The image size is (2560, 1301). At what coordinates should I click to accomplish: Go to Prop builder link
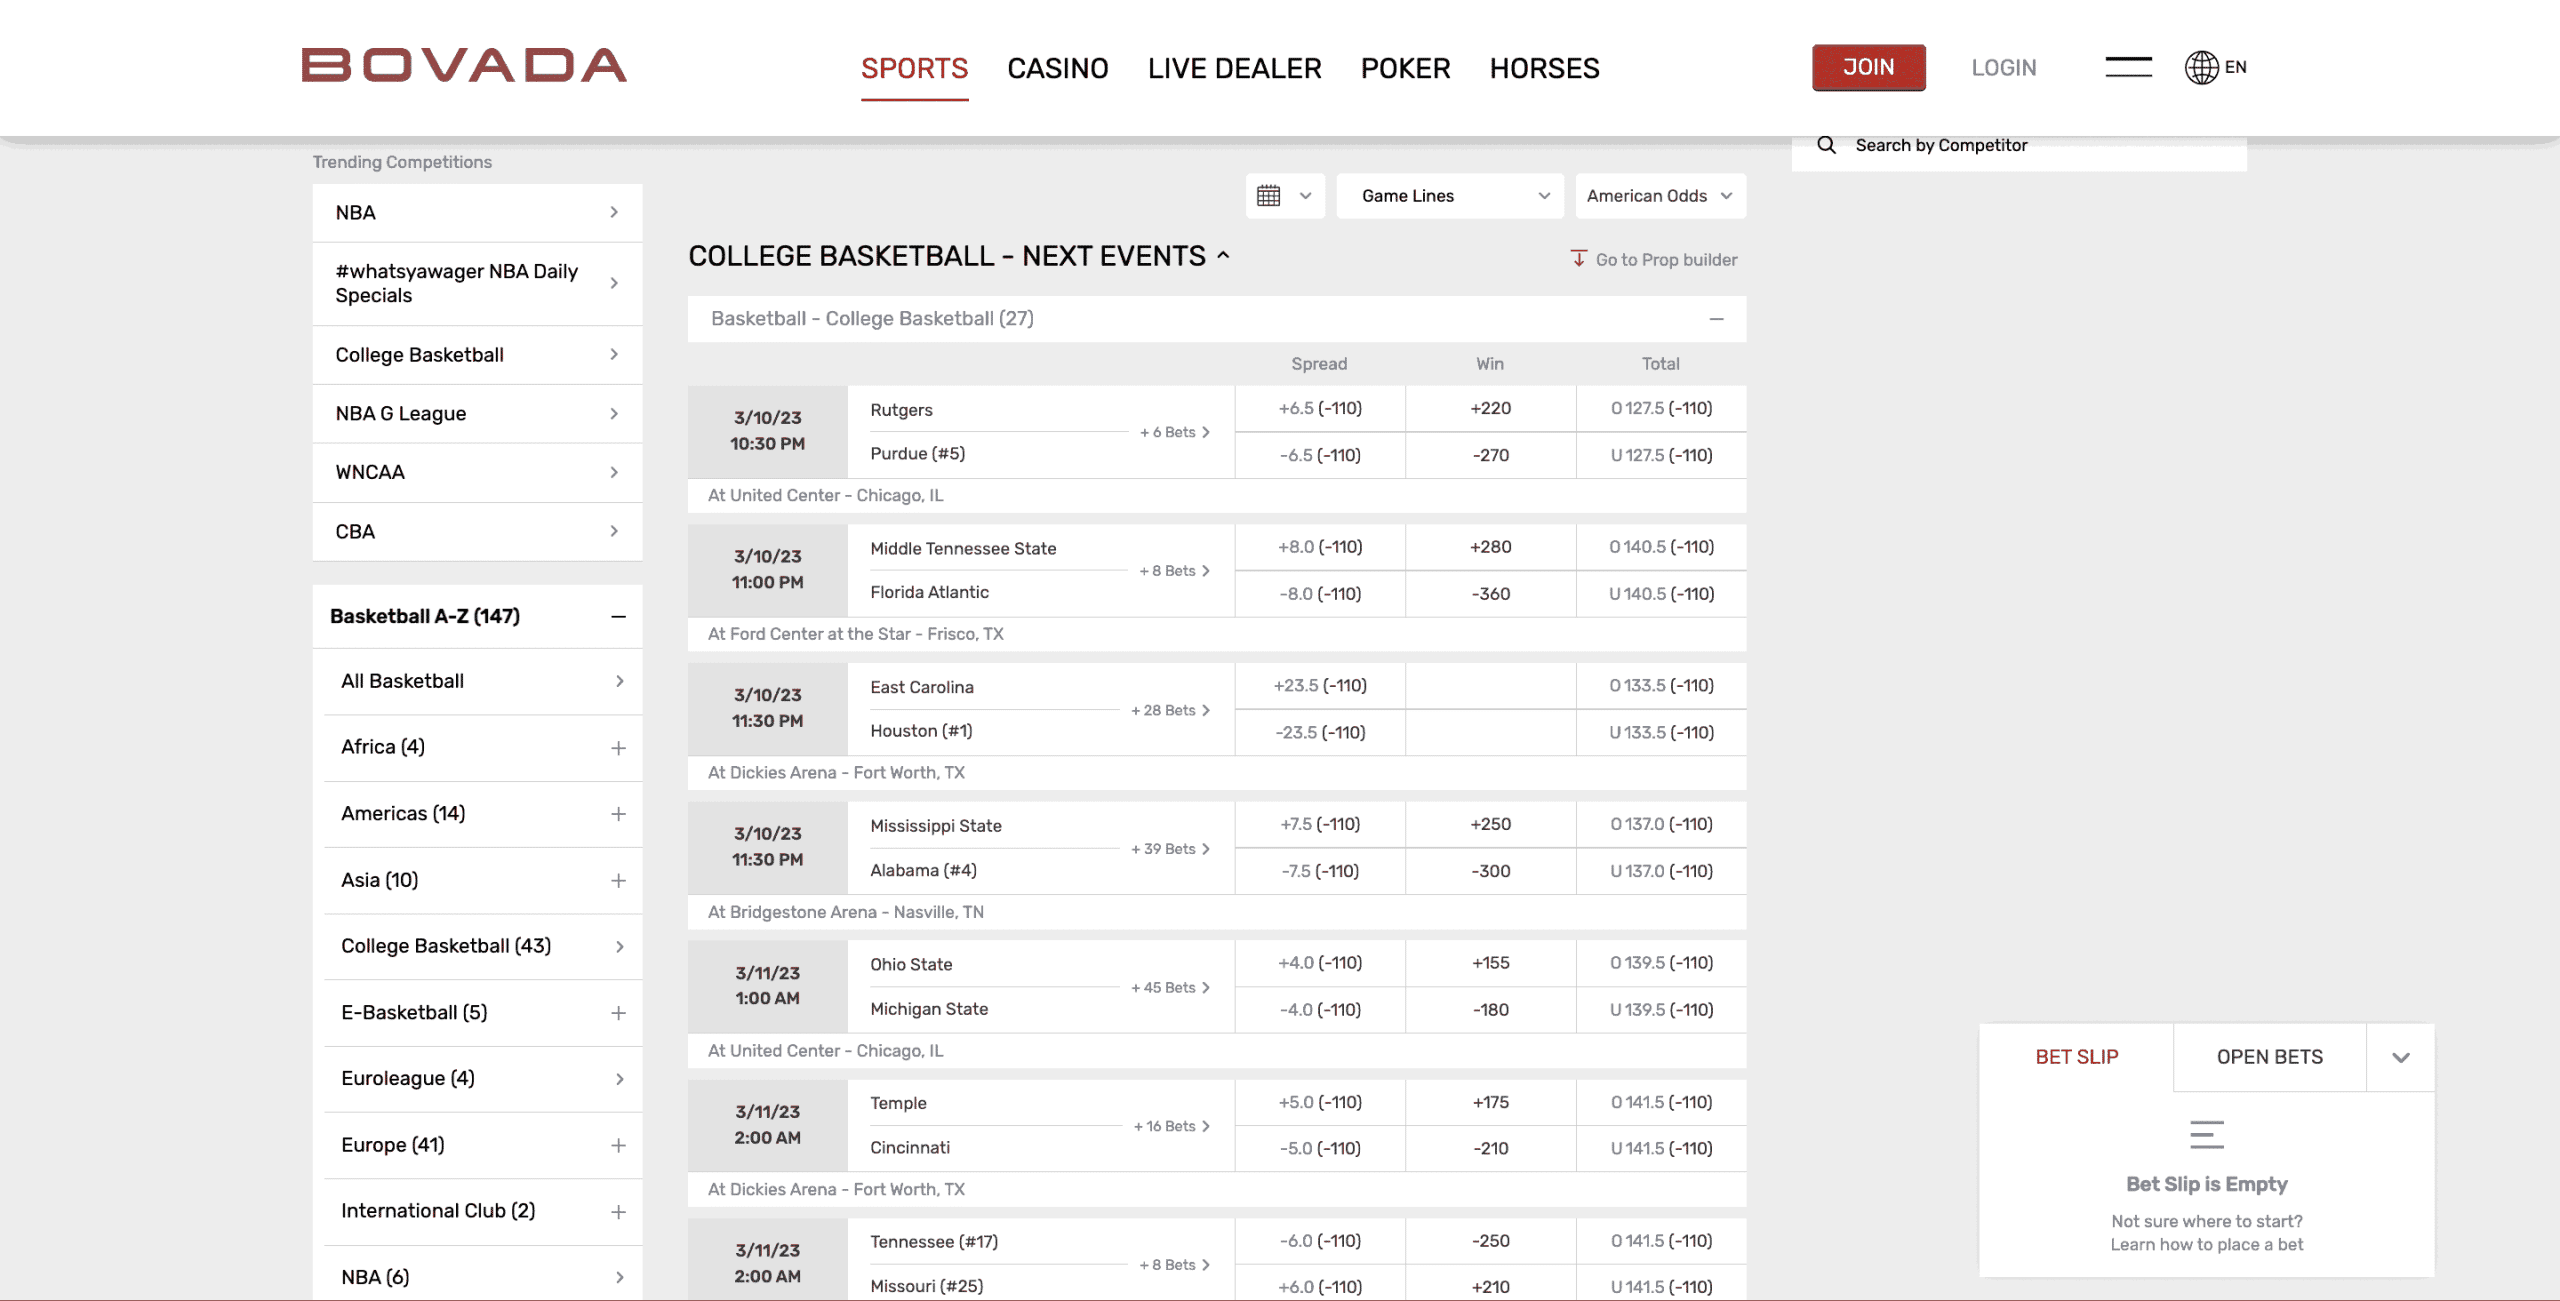pos(1666,260)
